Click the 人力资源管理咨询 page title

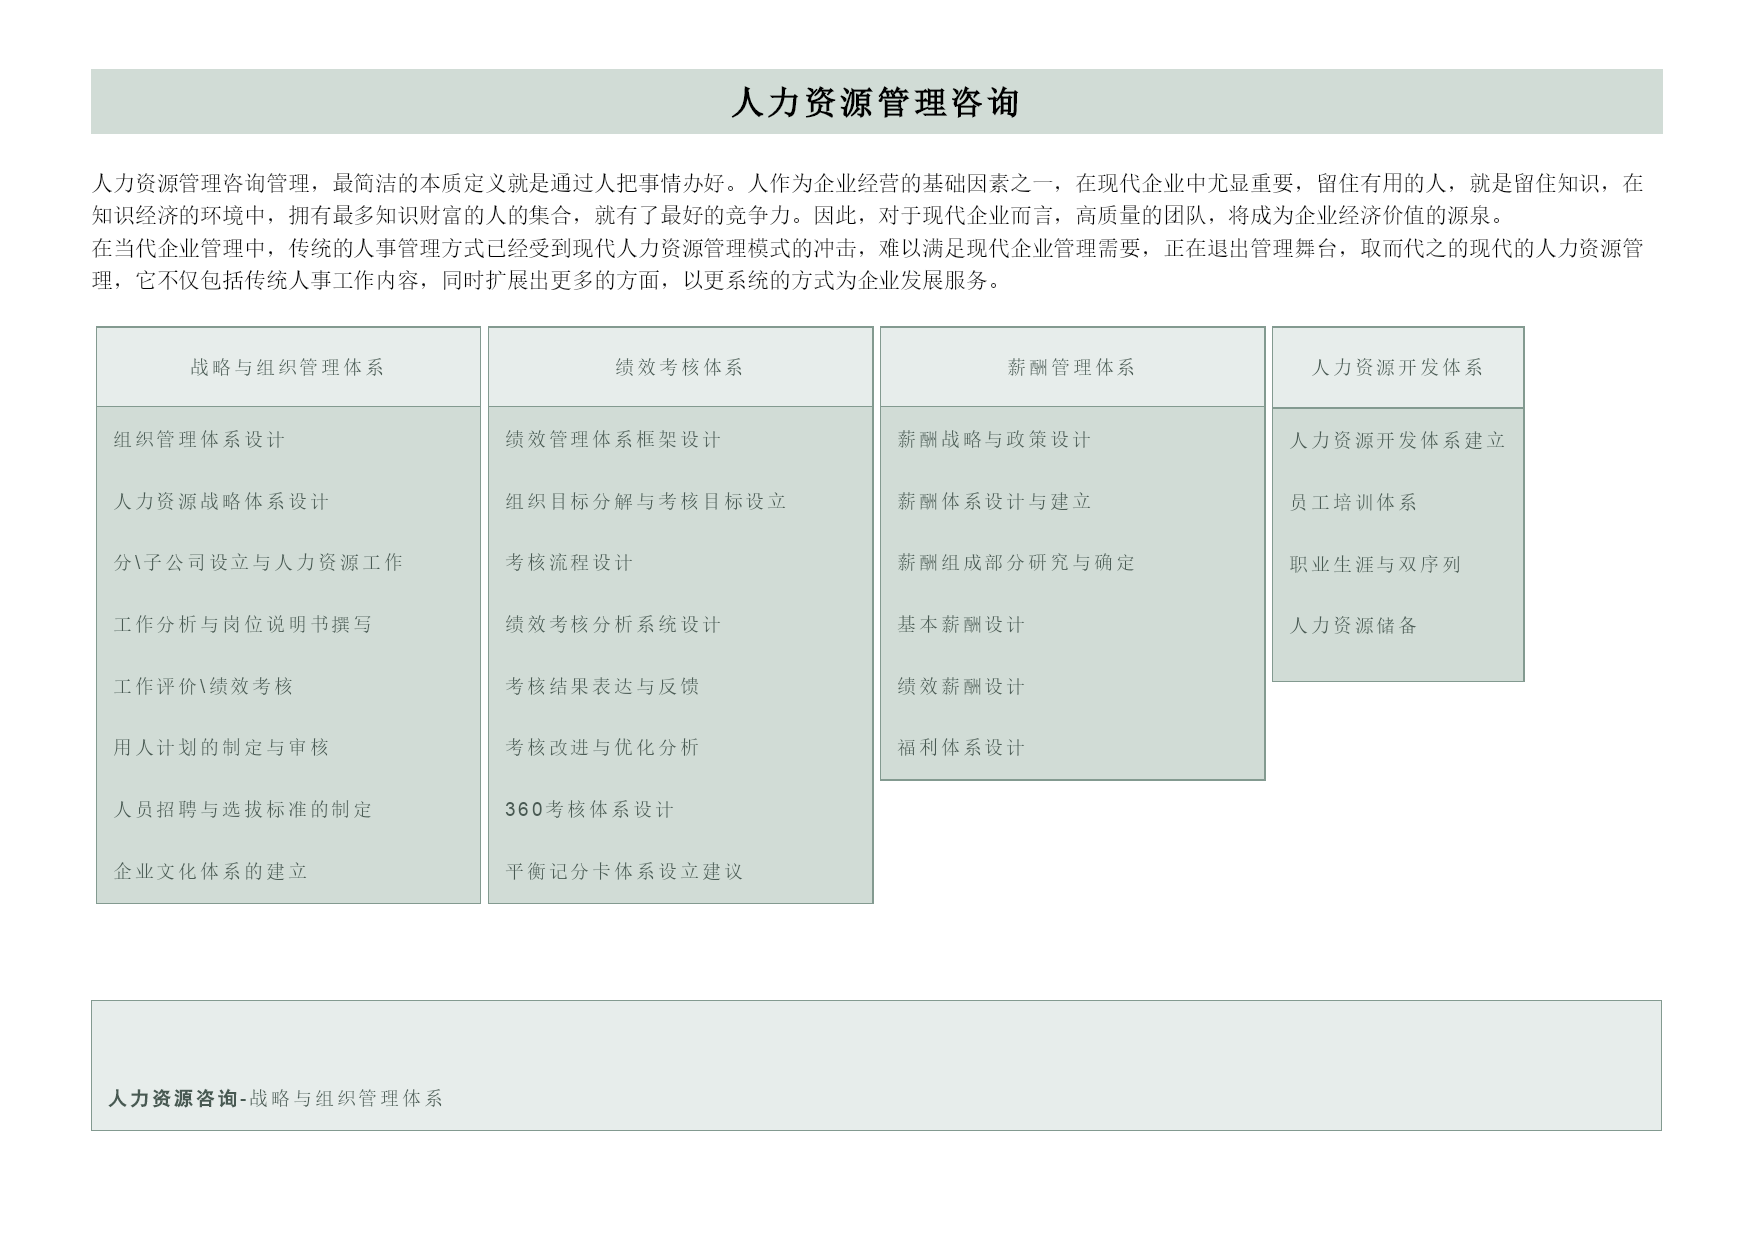[x=875, y=102]
